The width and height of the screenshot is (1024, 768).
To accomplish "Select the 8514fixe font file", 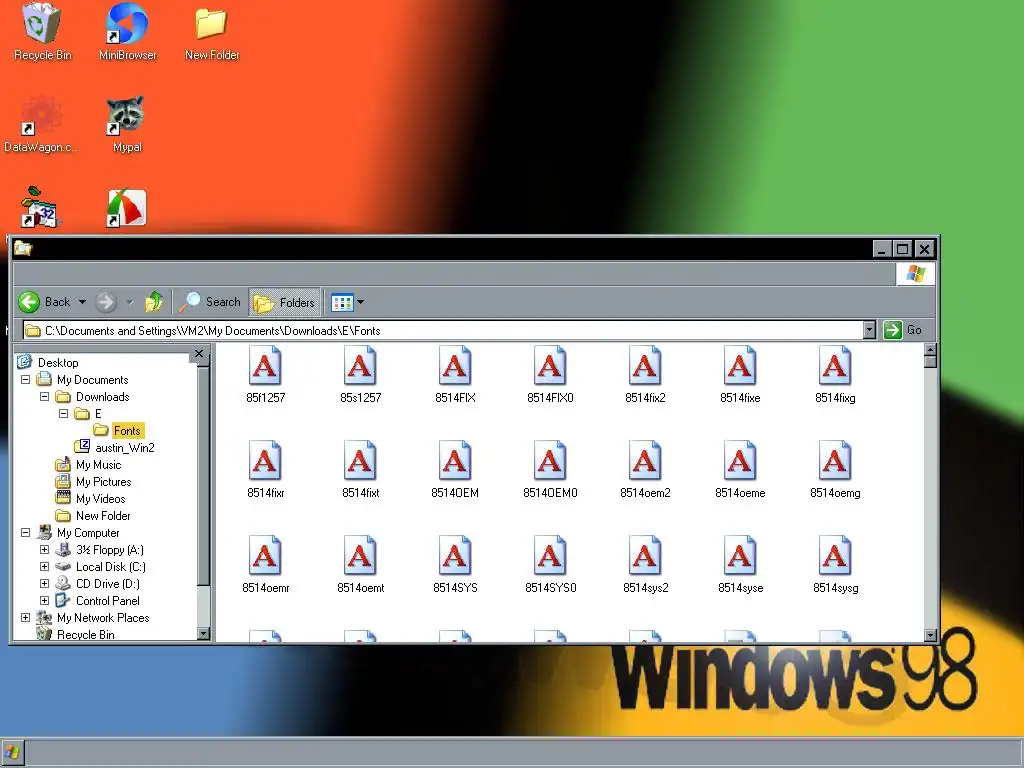I will pos(740,374).
